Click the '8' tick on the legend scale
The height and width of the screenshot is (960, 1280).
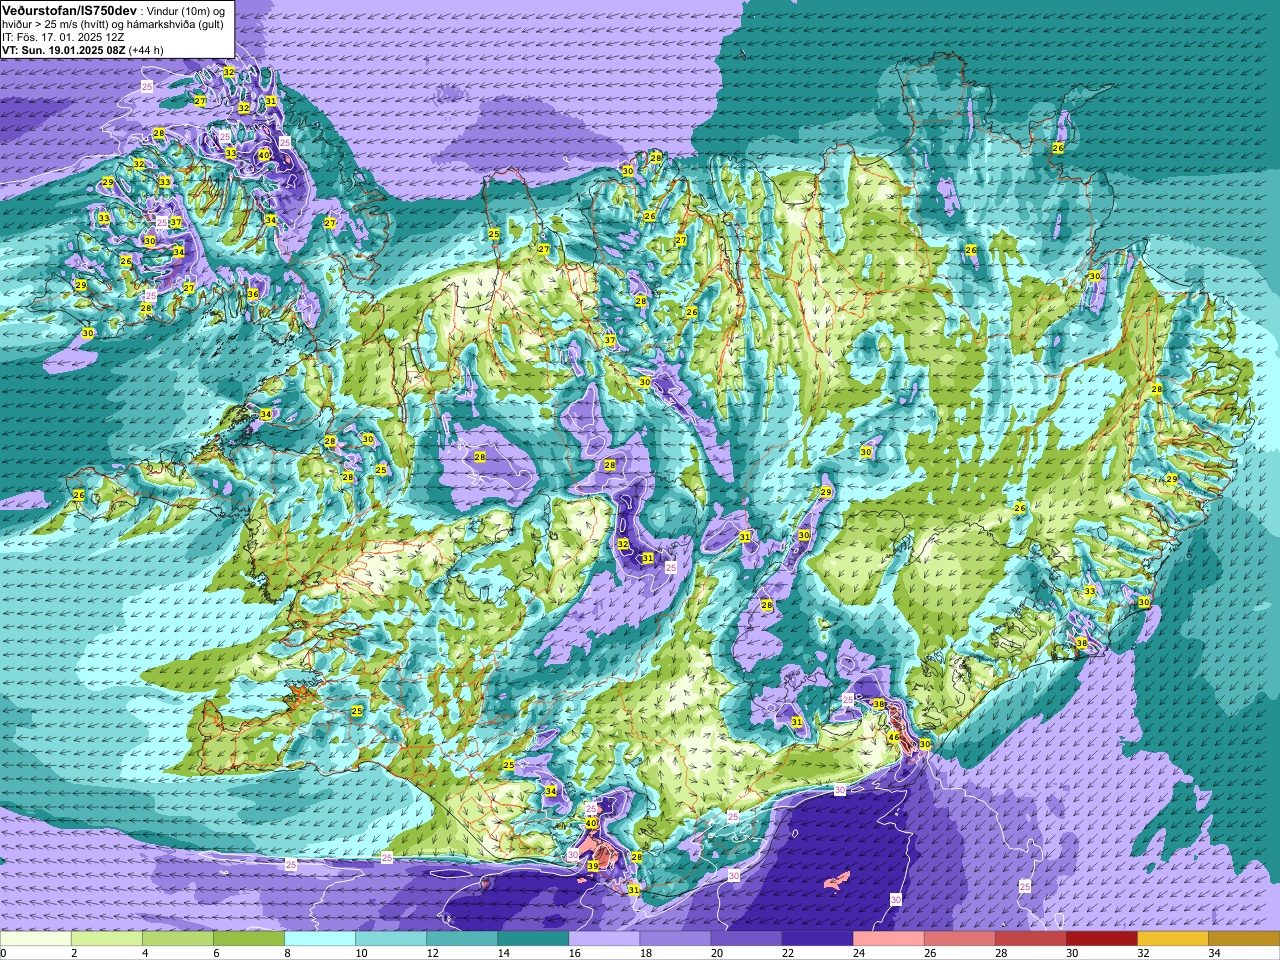[x=285, y=953]
